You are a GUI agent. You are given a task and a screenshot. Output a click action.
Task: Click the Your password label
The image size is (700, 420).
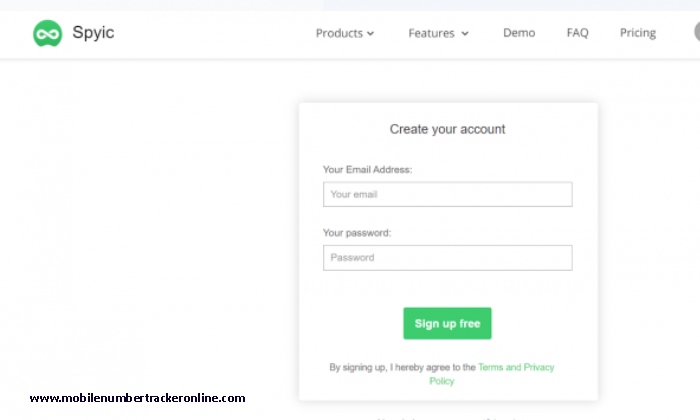[x=357, y=233]
